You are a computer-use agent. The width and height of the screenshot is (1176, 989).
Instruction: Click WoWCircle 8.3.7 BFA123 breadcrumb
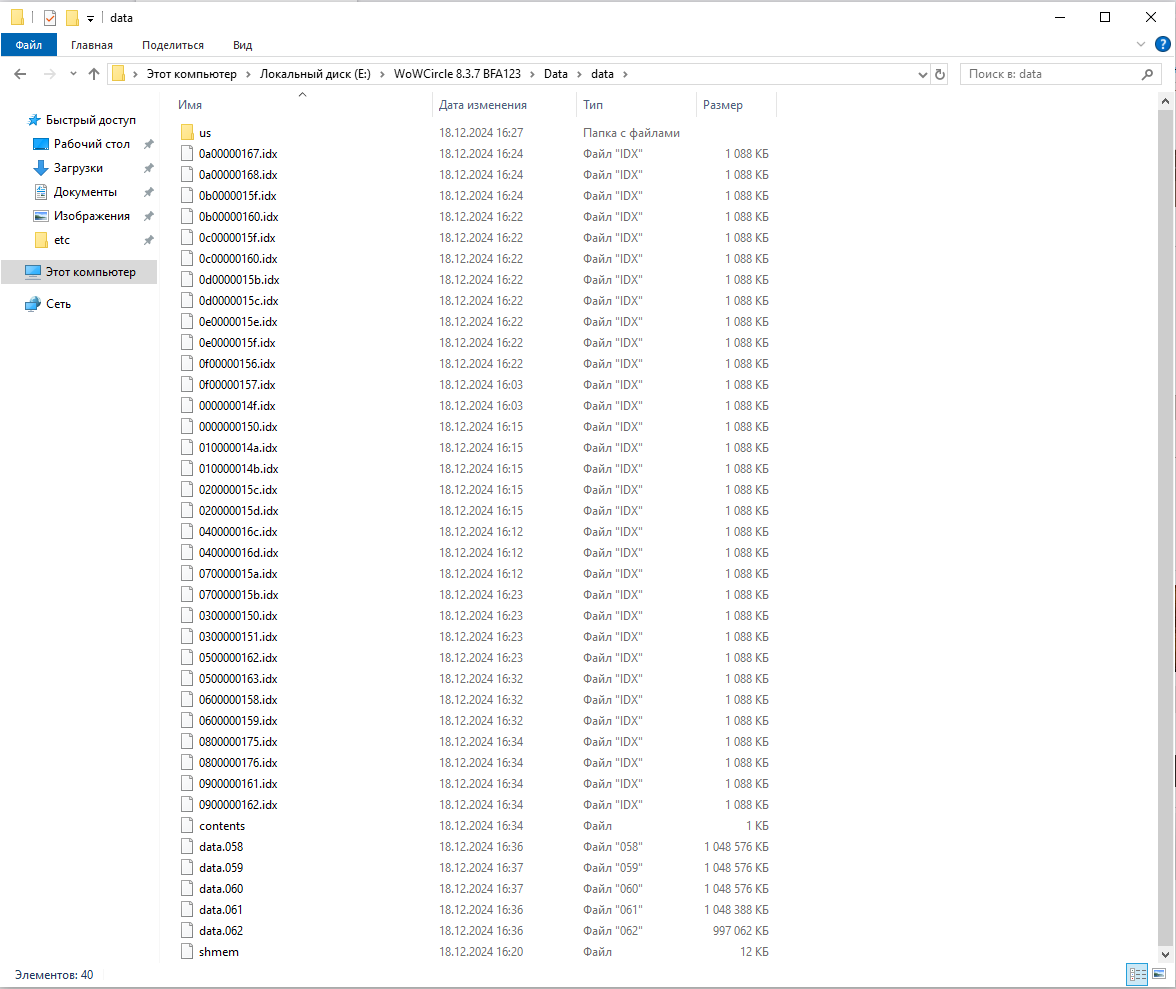point(459,74)
